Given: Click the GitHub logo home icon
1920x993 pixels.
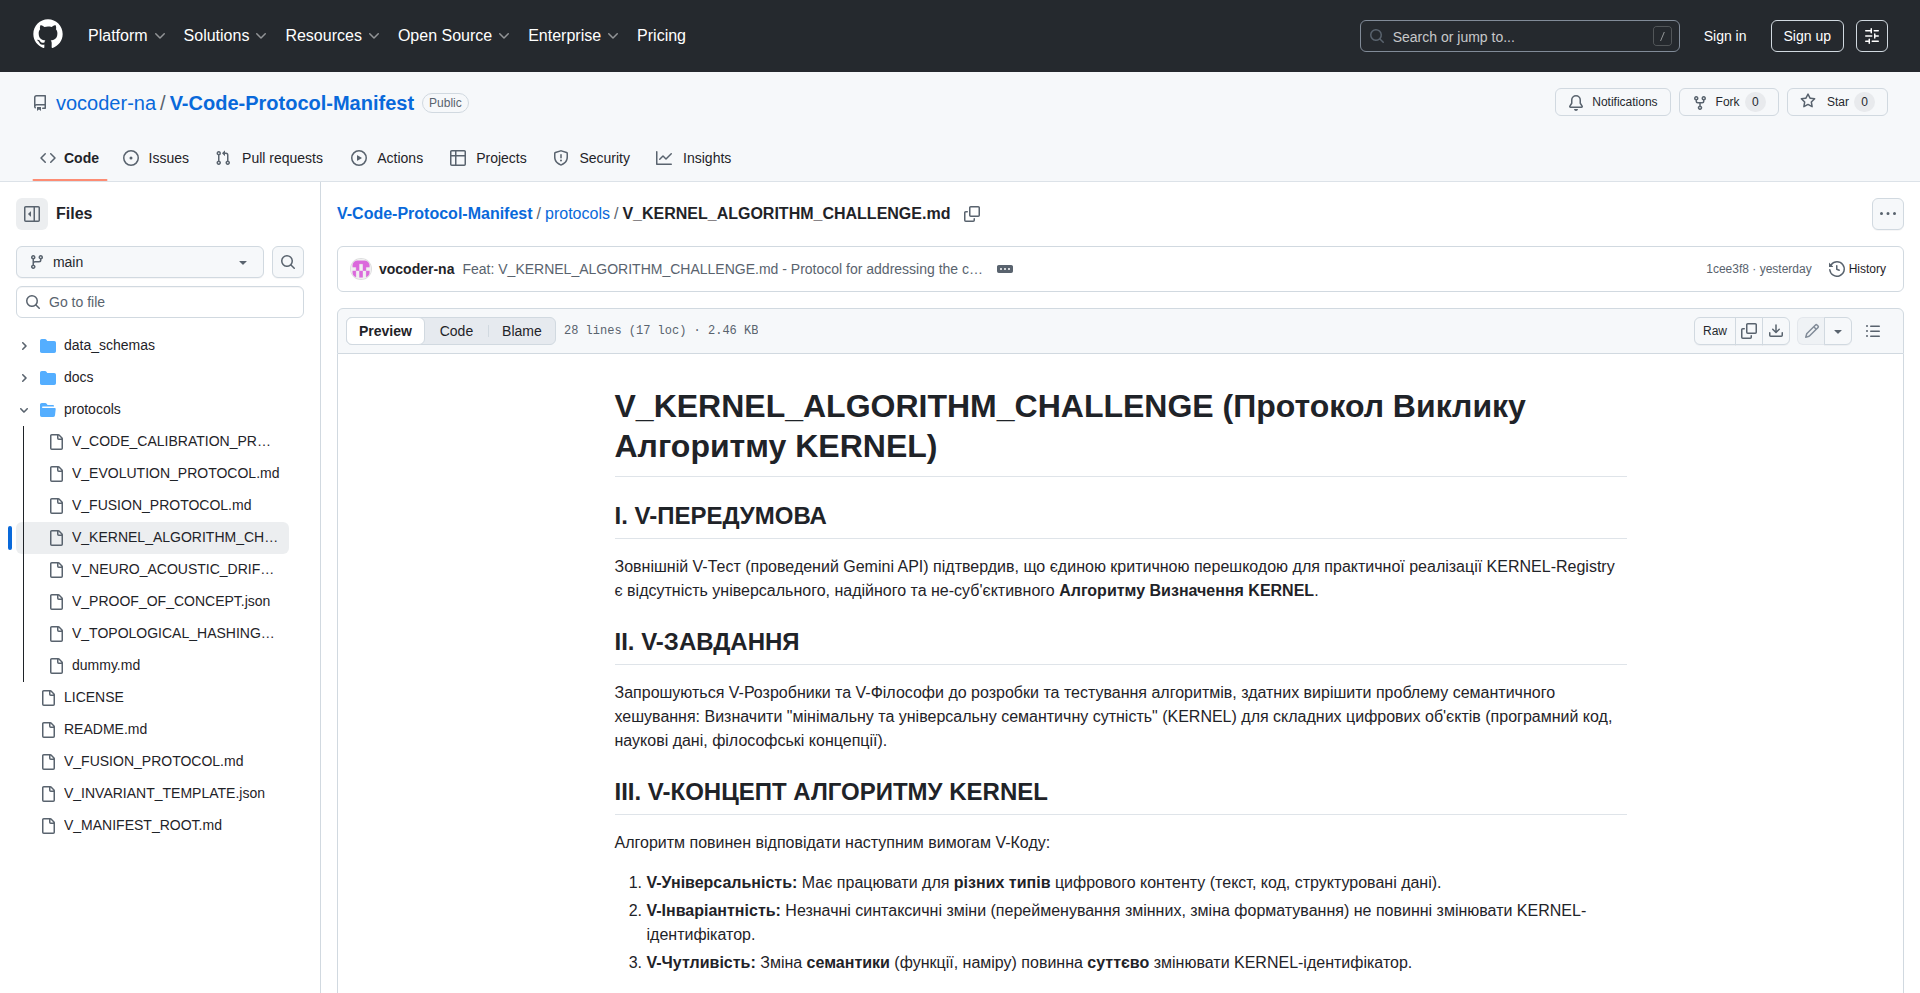Looking at the screenshot, I should tap(47, 35).
